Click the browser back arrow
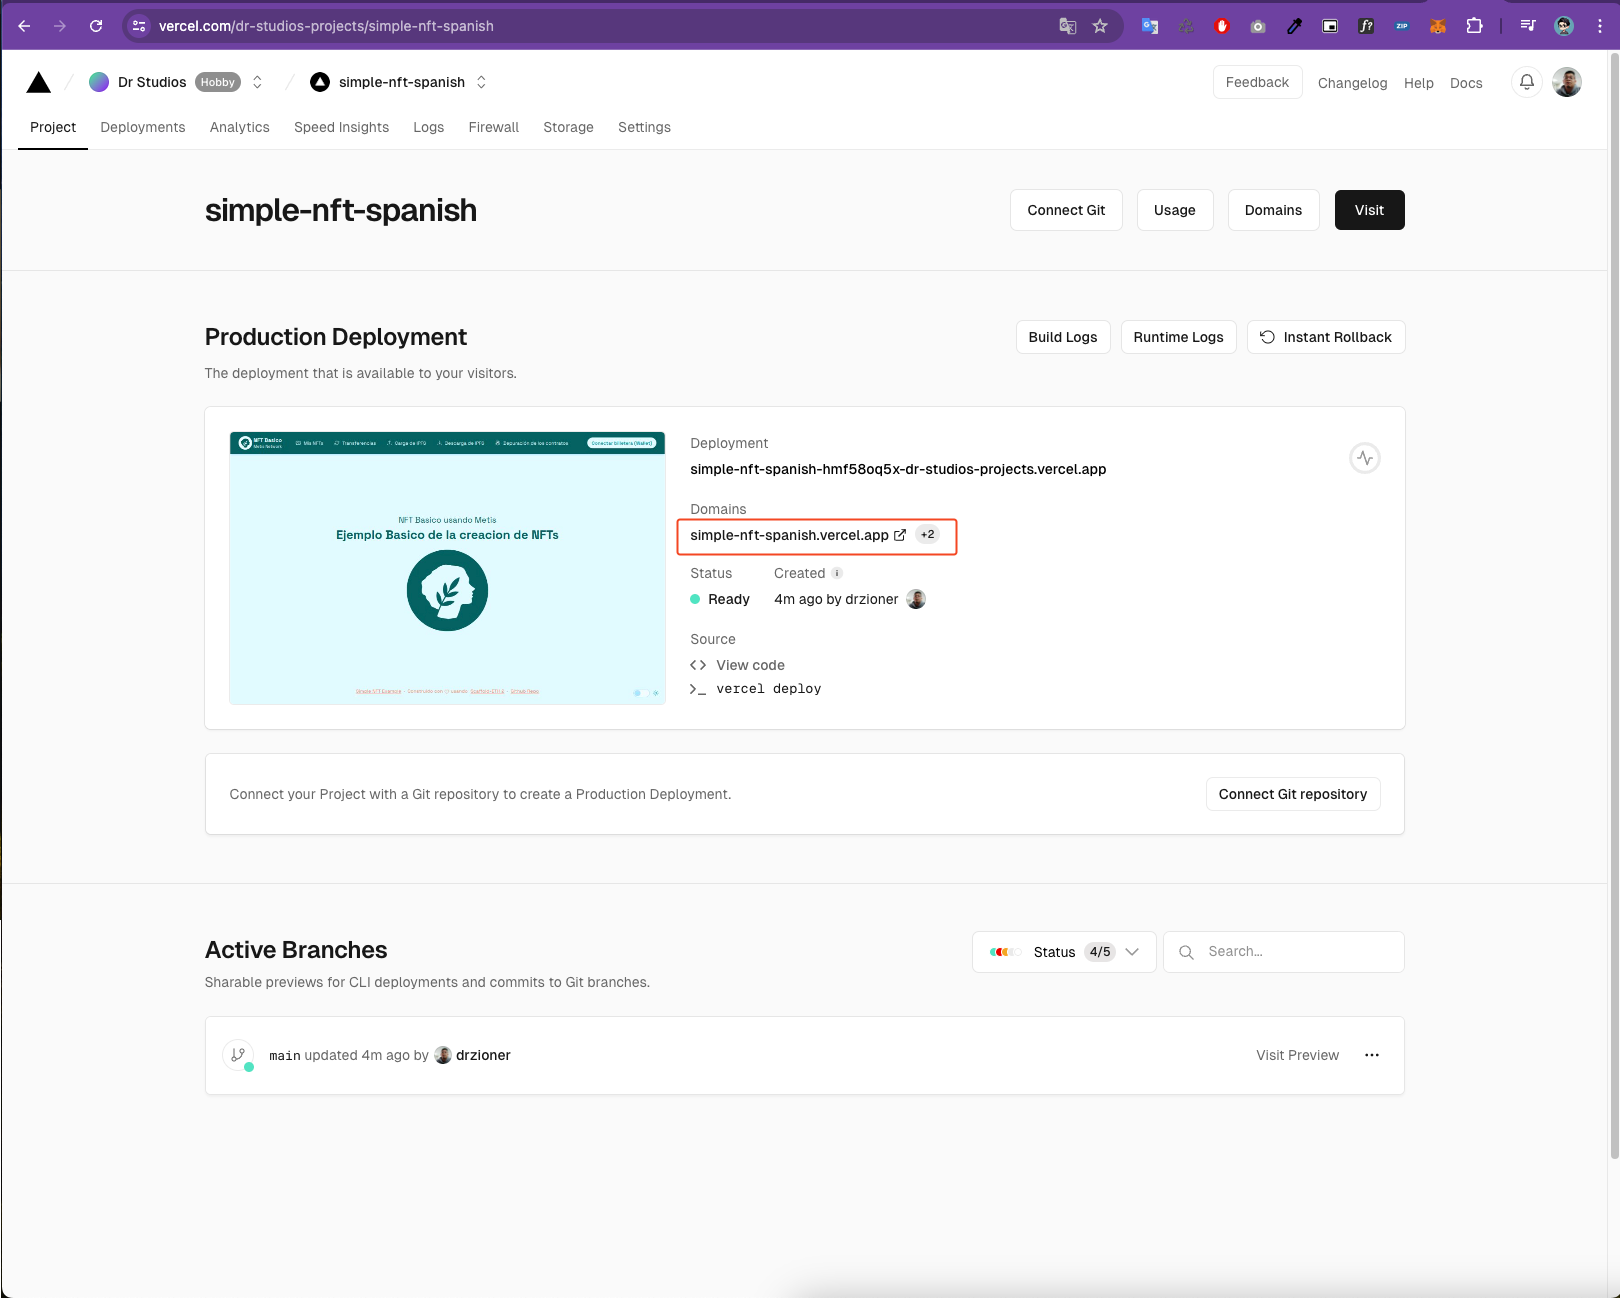 (24, 26)
